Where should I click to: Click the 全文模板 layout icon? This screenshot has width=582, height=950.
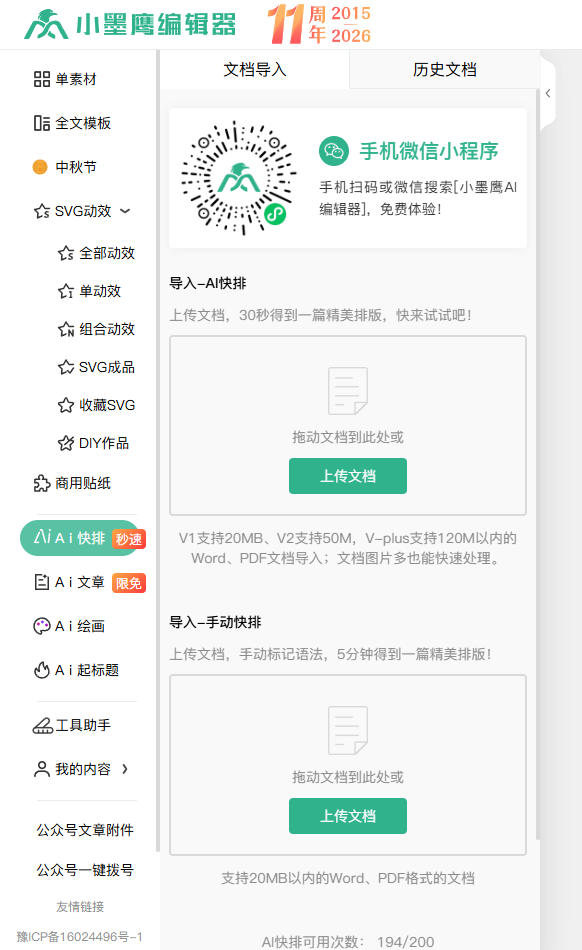tap(42, 124)
